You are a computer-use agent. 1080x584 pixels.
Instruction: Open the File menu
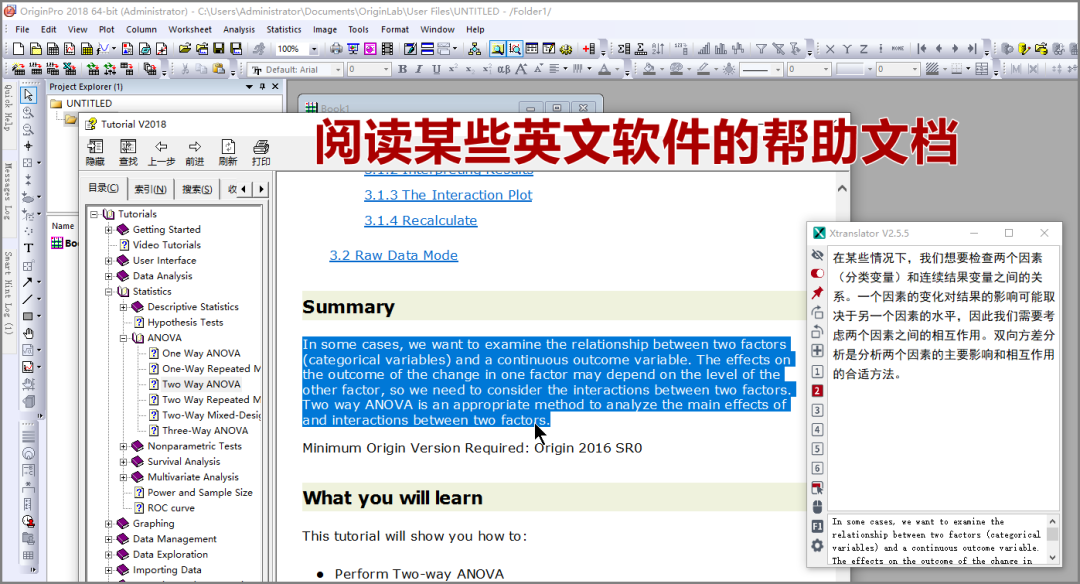click(x=22, y=30)
